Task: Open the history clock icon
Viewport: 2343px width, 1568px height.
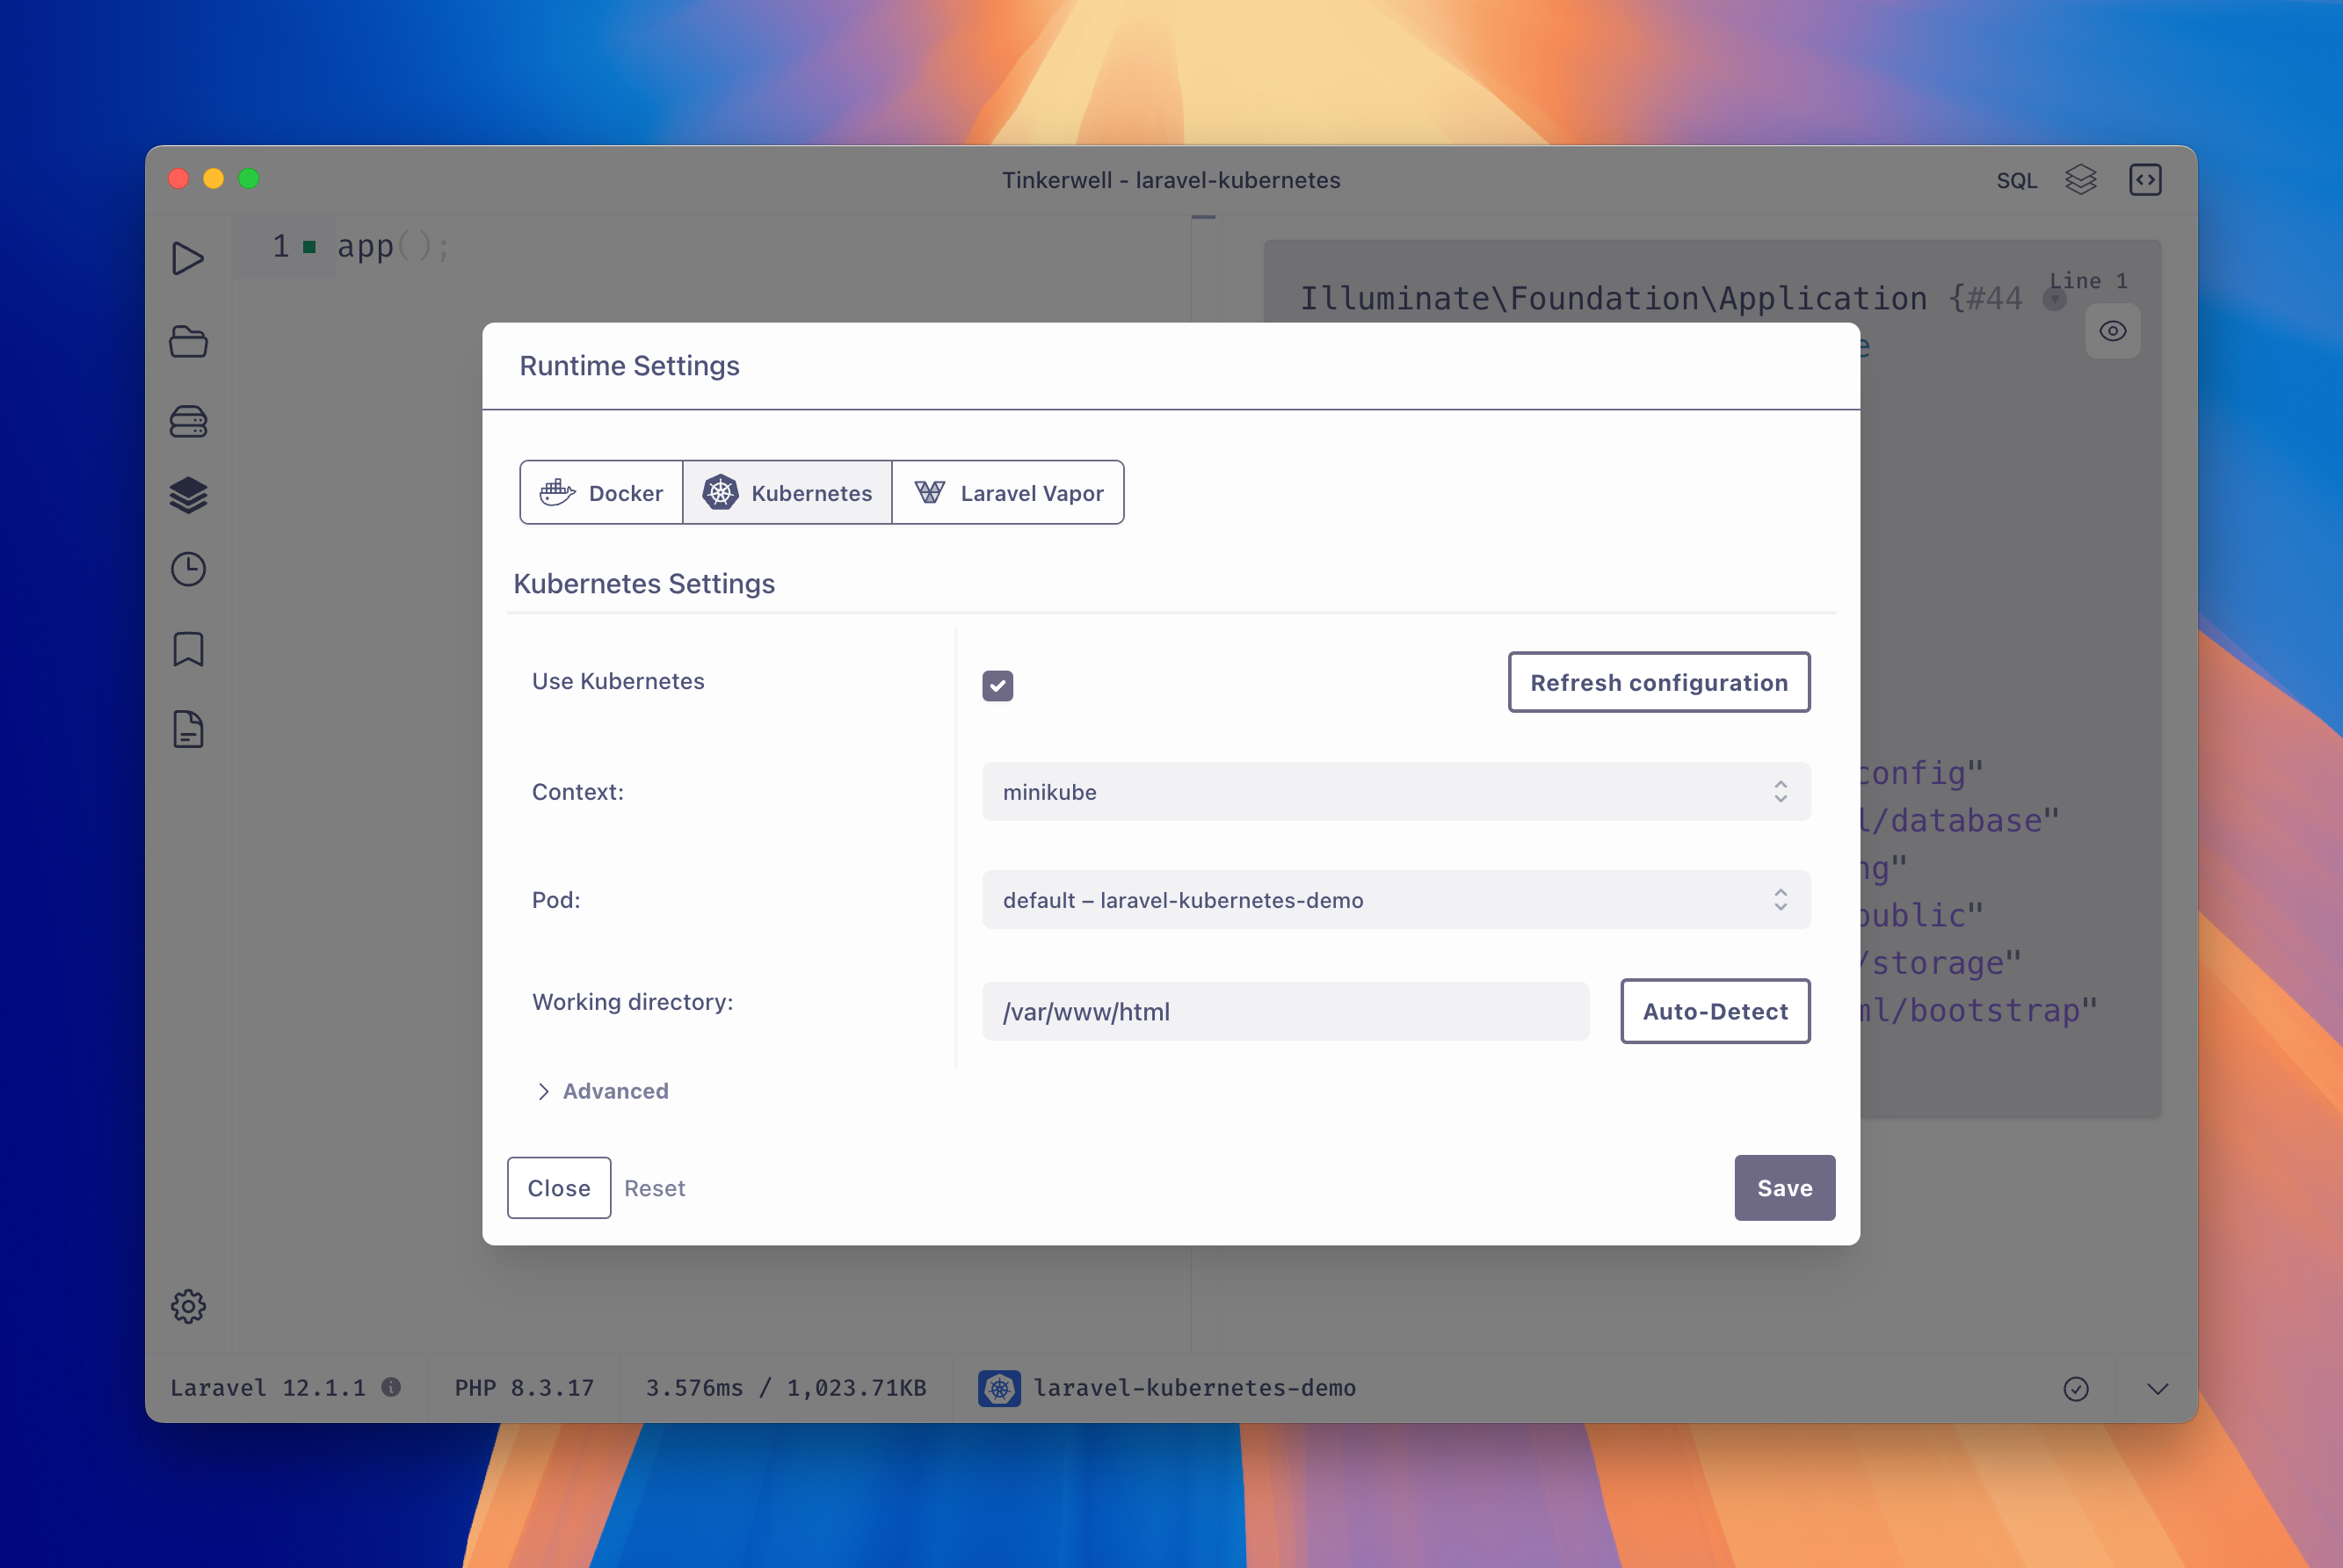Action: tap(188, 569)
